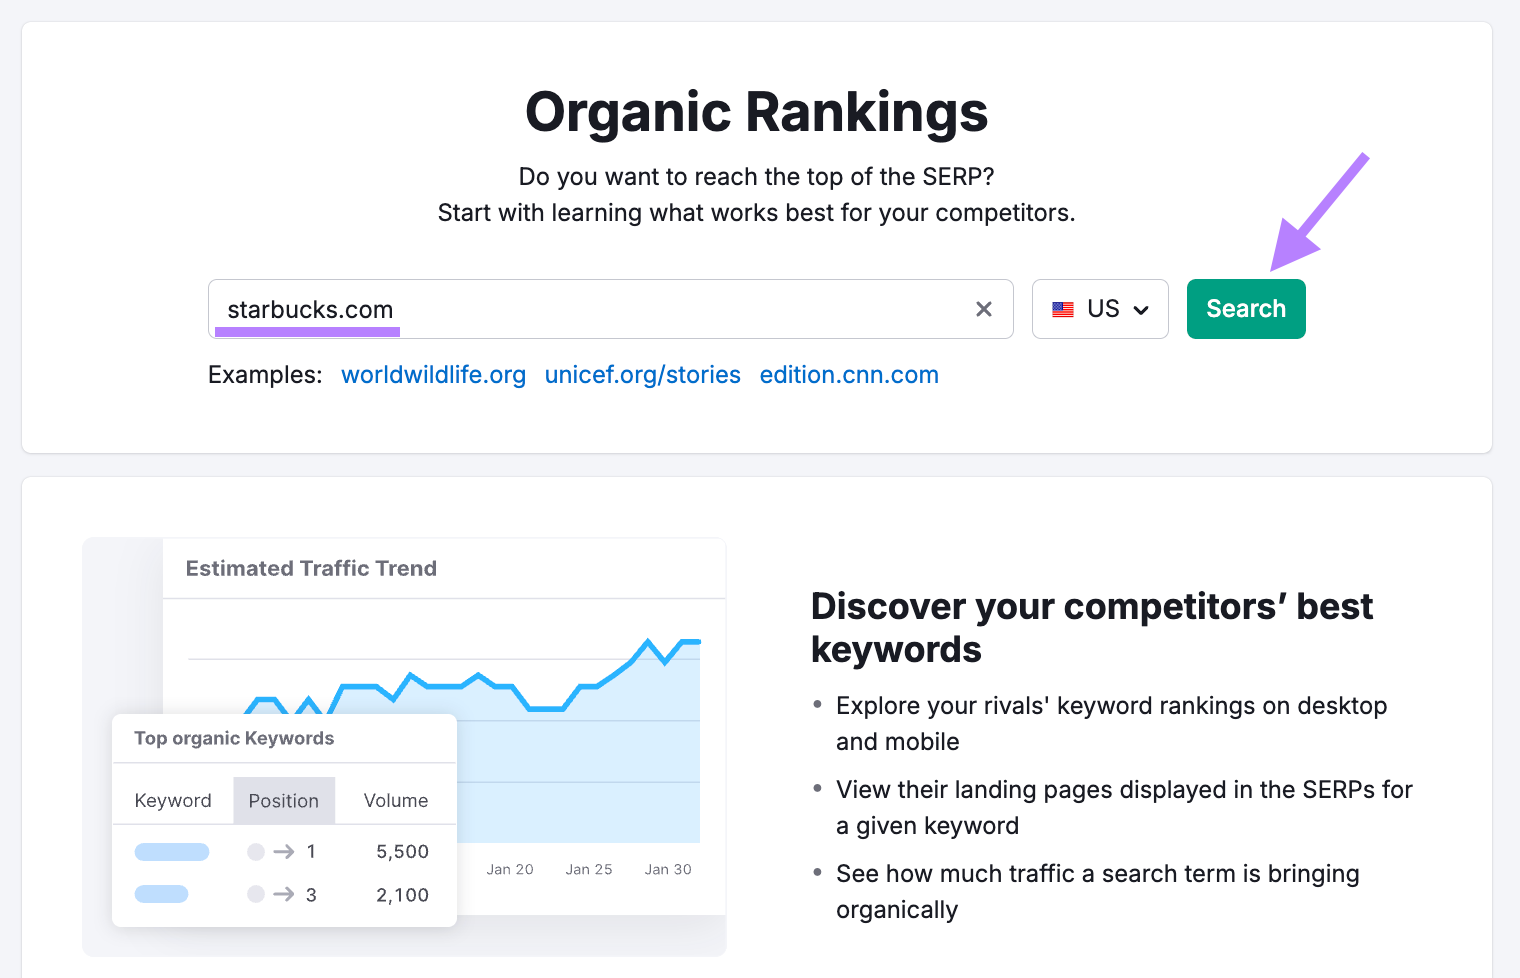Click the keyword bar at position 3

[x=161, y=894]
